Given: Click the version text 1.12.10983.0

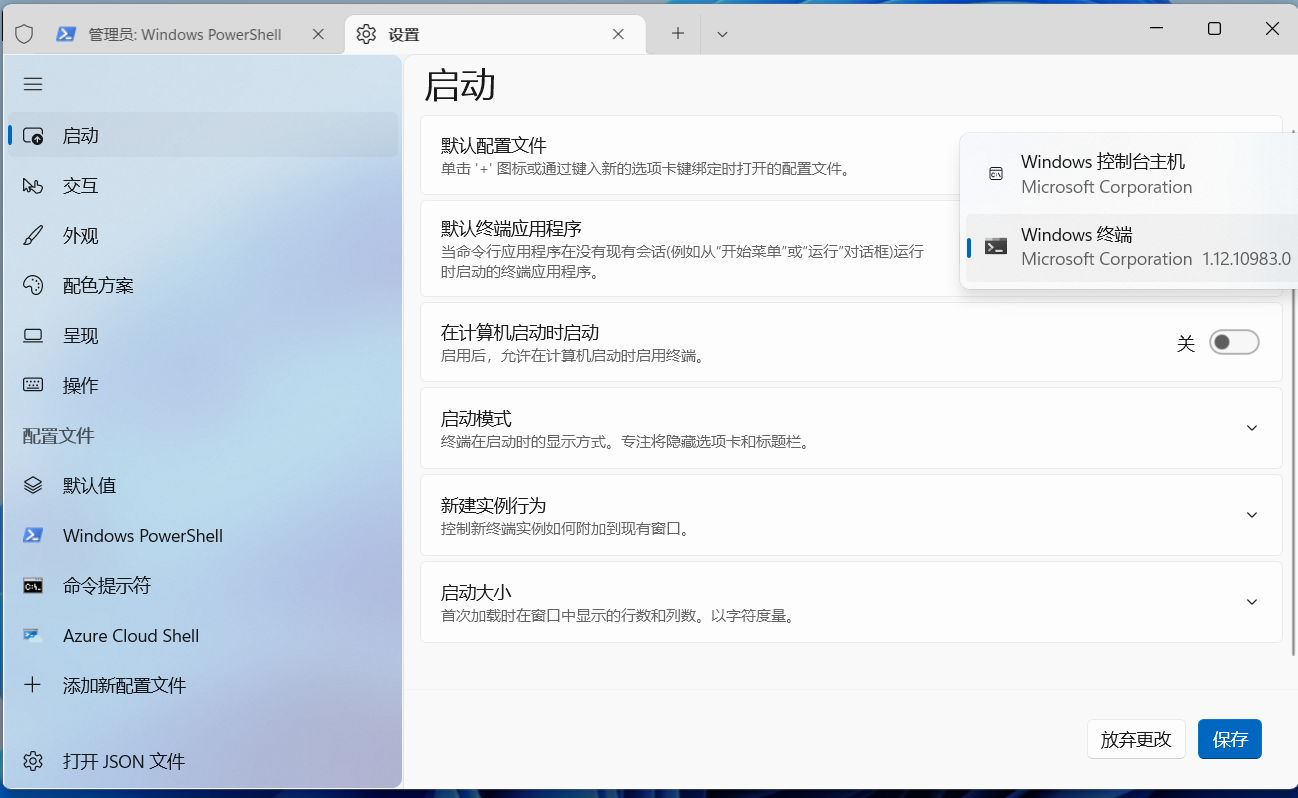Looking at the screenshot, I should pos(1247,259).
